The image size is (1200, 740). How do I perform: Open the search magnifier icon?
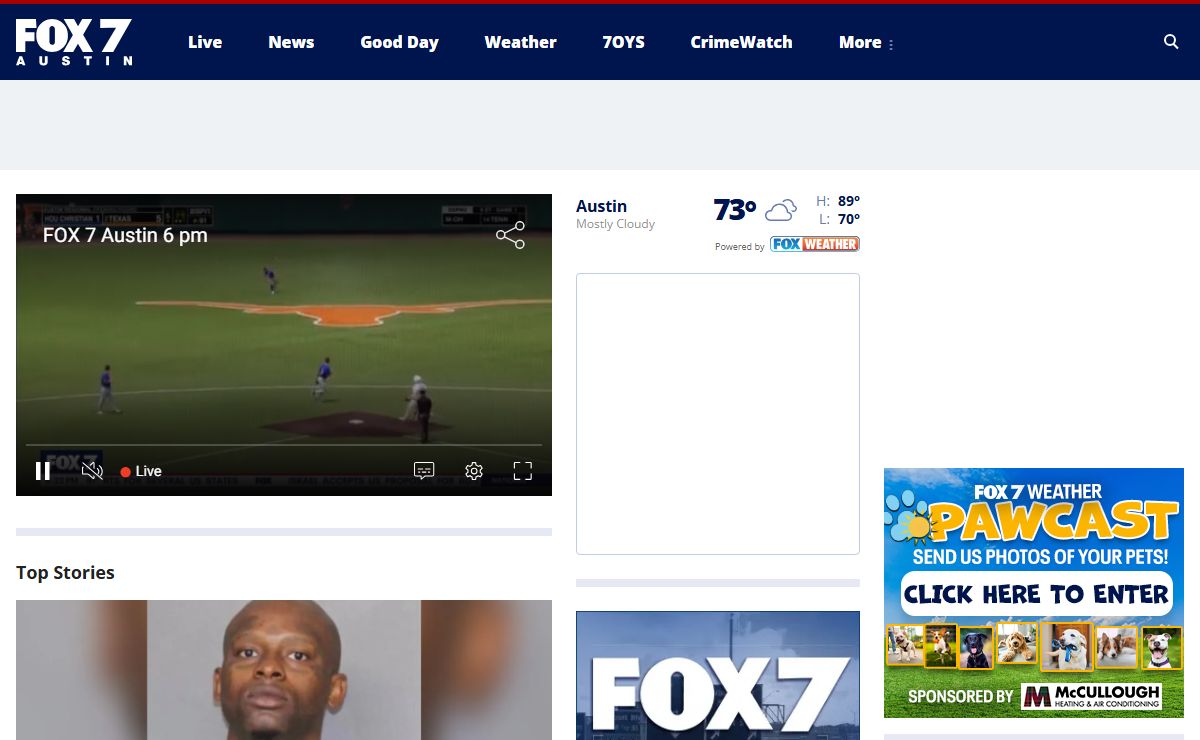tap(1171, 42)
